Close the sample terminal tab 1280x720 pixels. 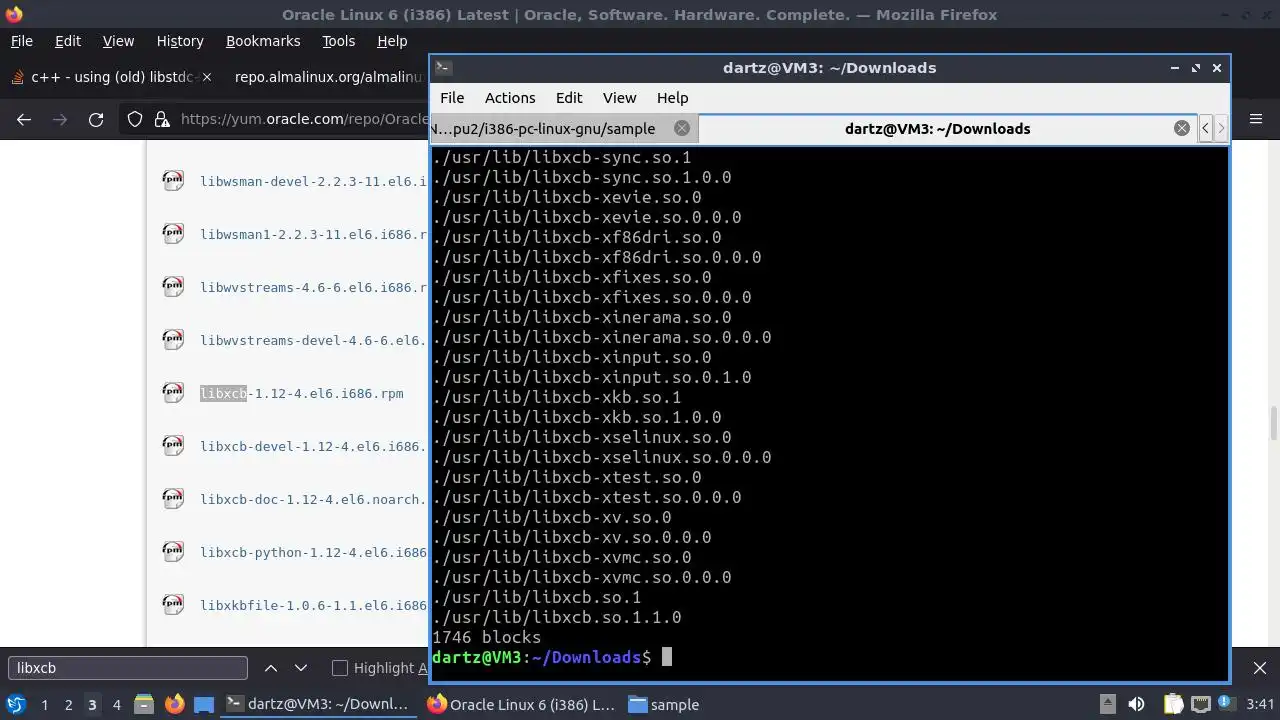682,128
